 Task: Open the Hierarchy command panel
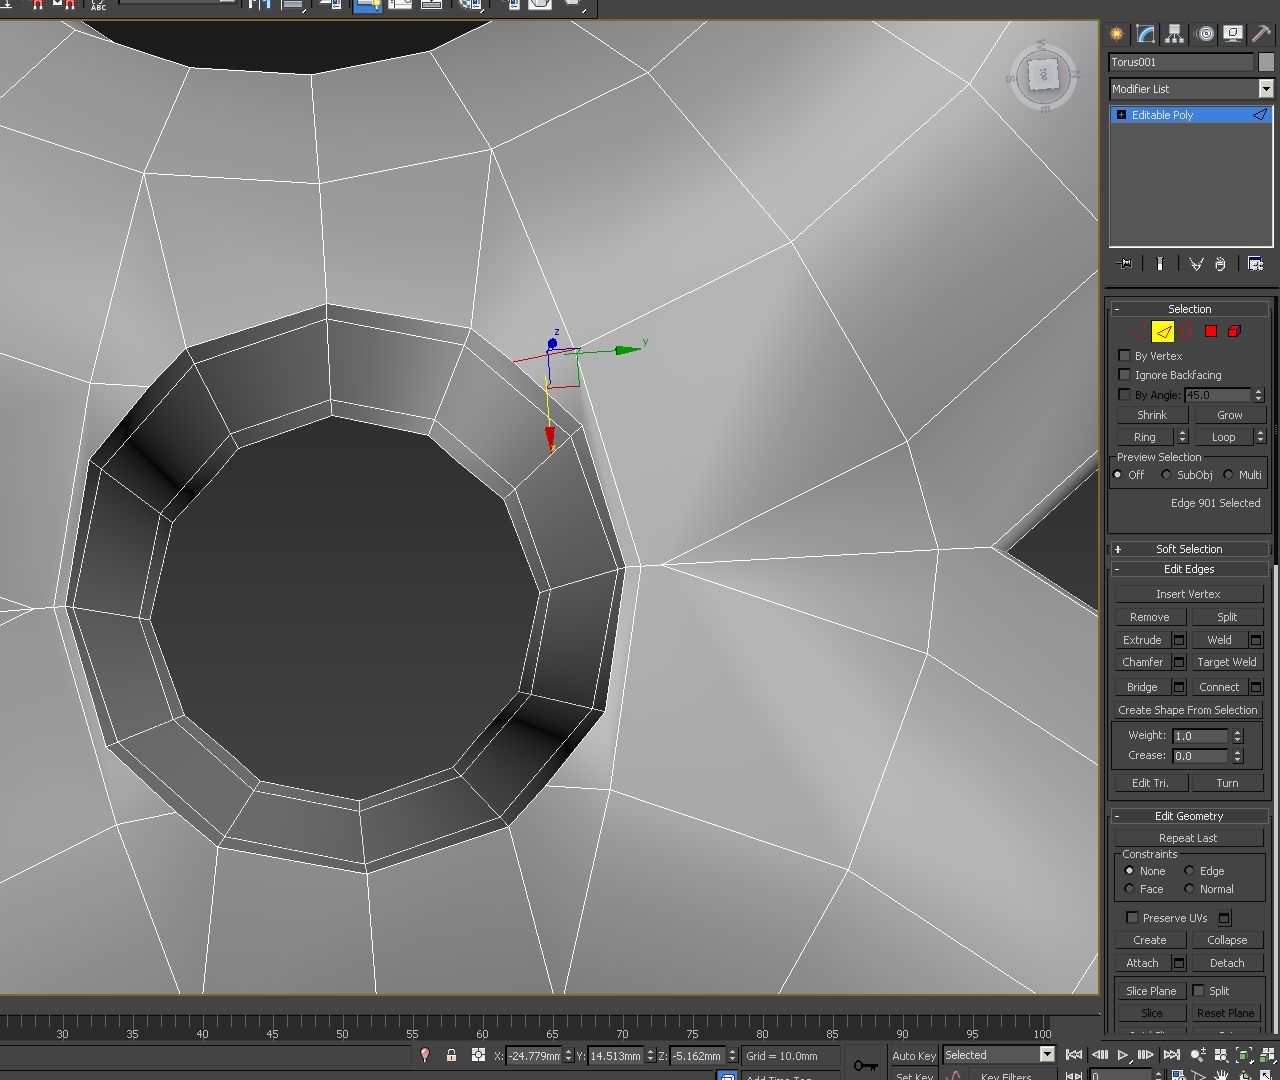1172,33
